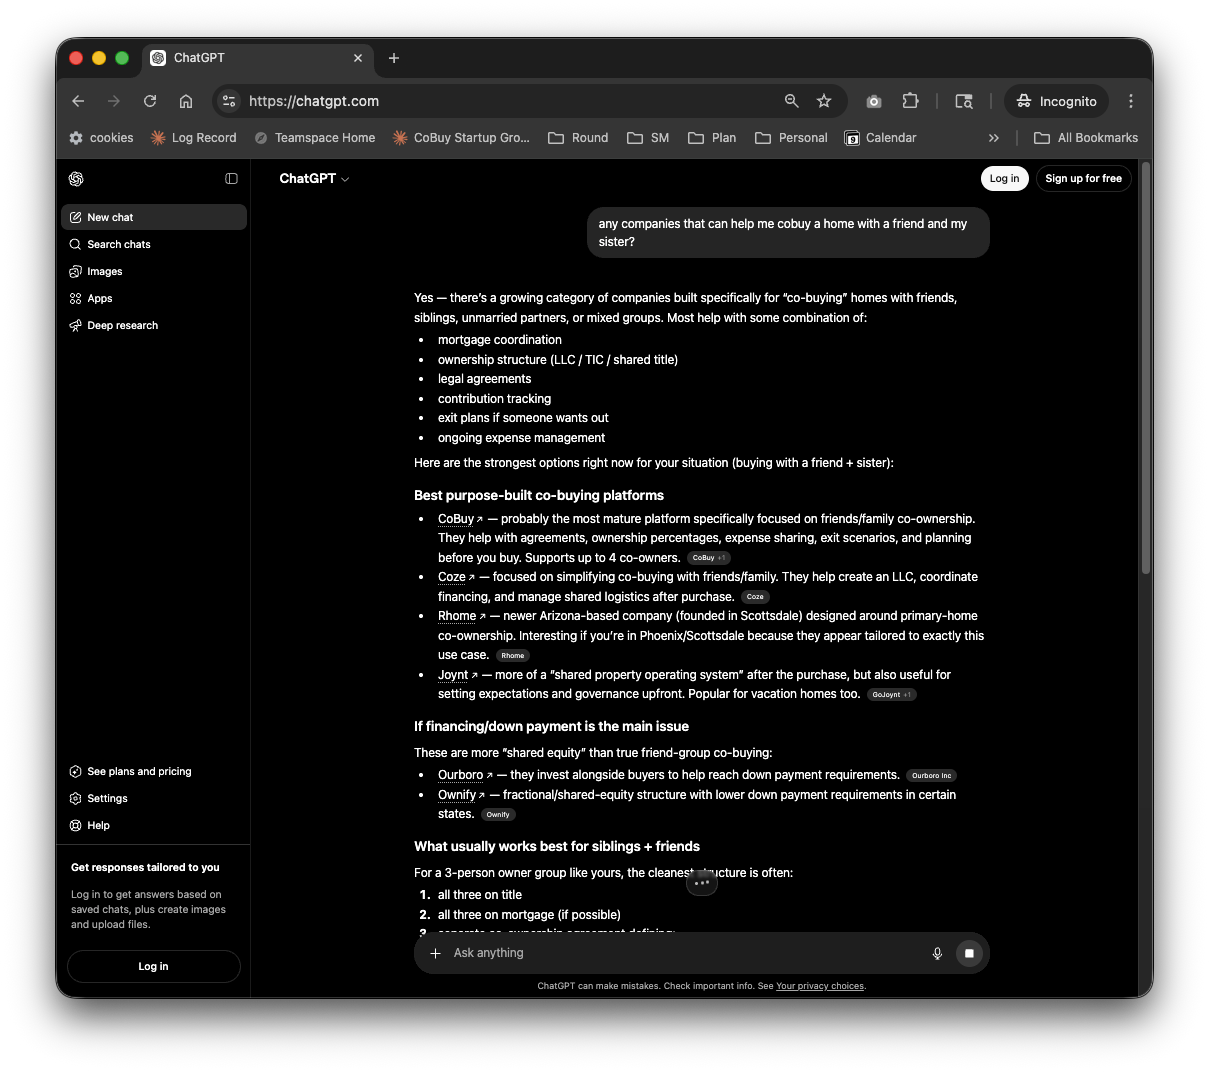Click the CoBuy +1 source chip
The height and width of the screenshot is (1072, 1209).
709,558
